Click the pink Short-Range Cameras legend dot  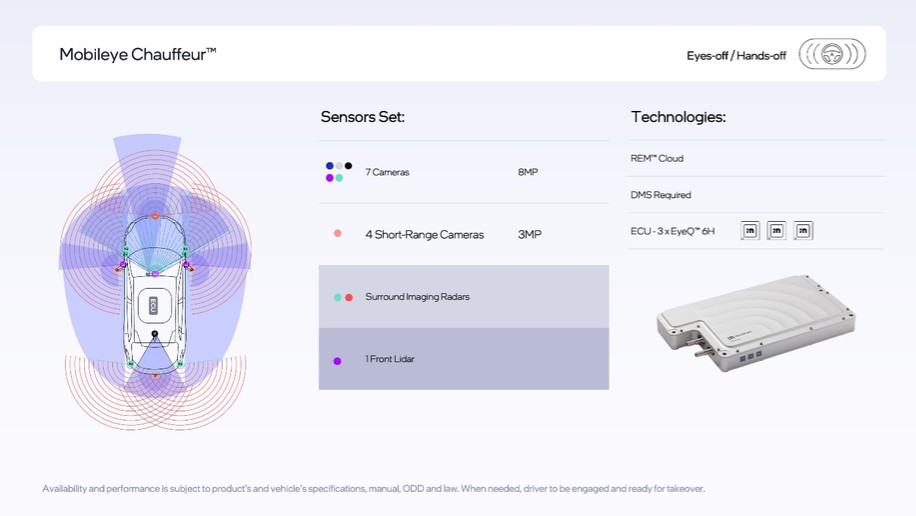tap(338, 234)
